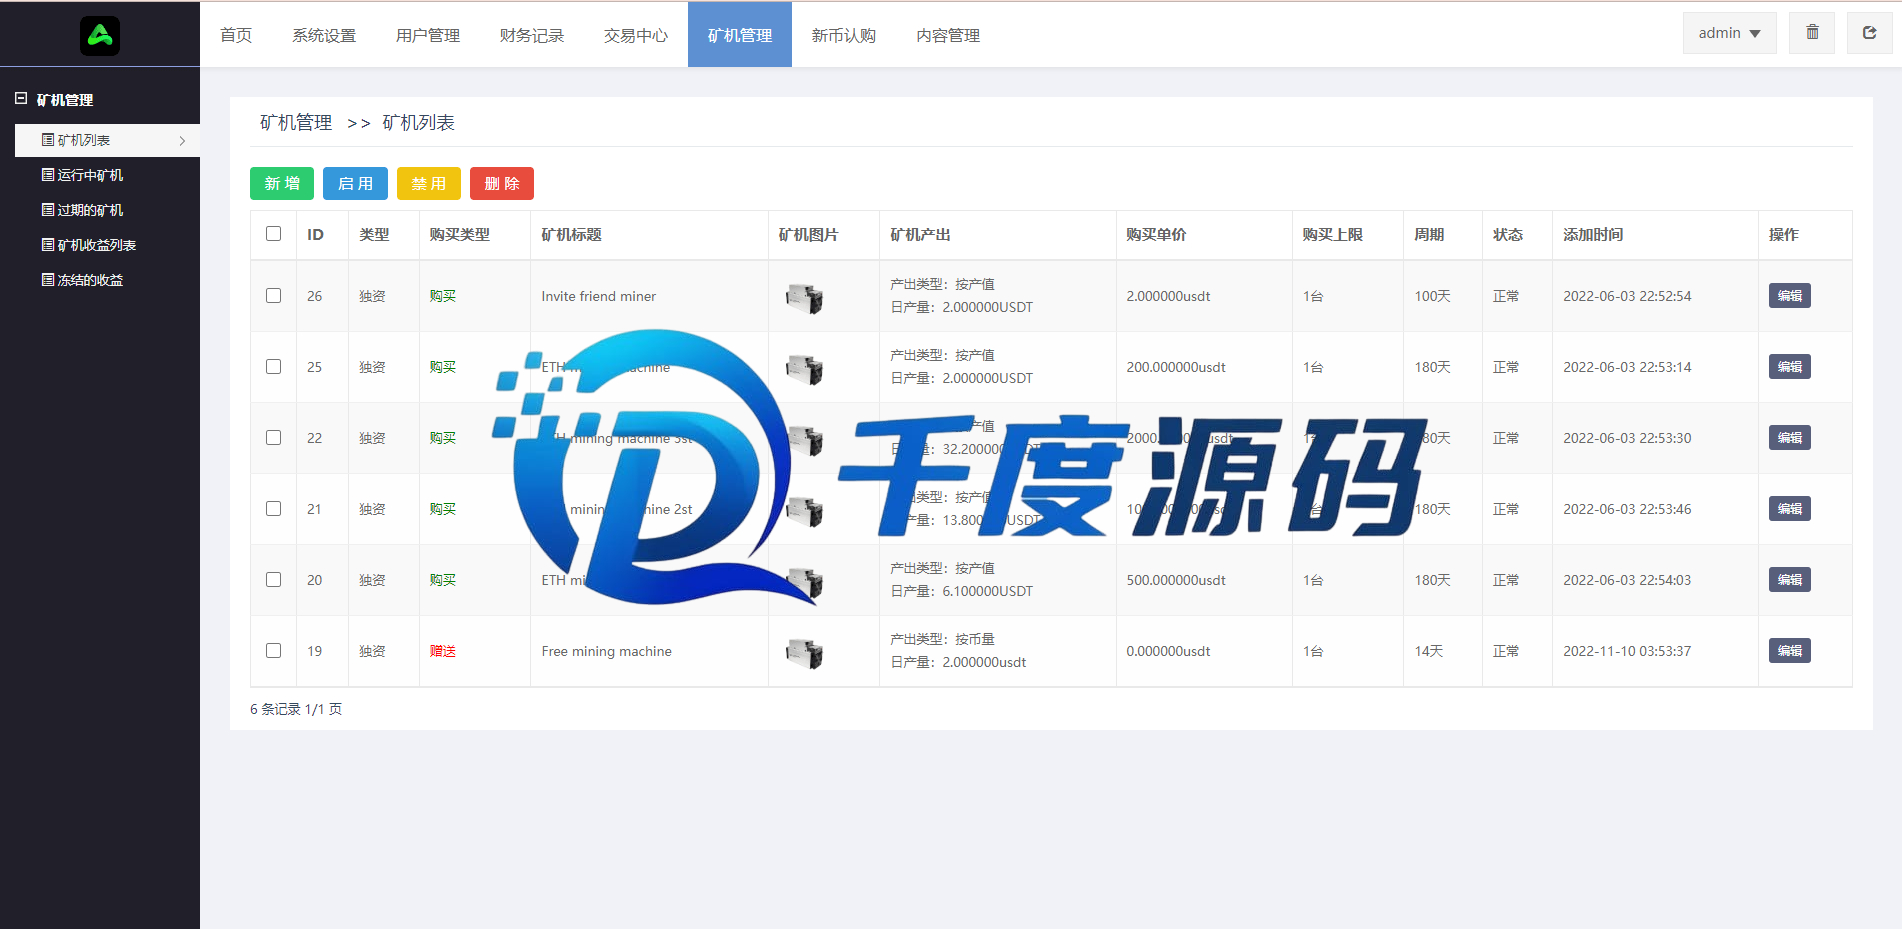Click timestamp 2022-11-10 03:53:37

pos(1627,651)
